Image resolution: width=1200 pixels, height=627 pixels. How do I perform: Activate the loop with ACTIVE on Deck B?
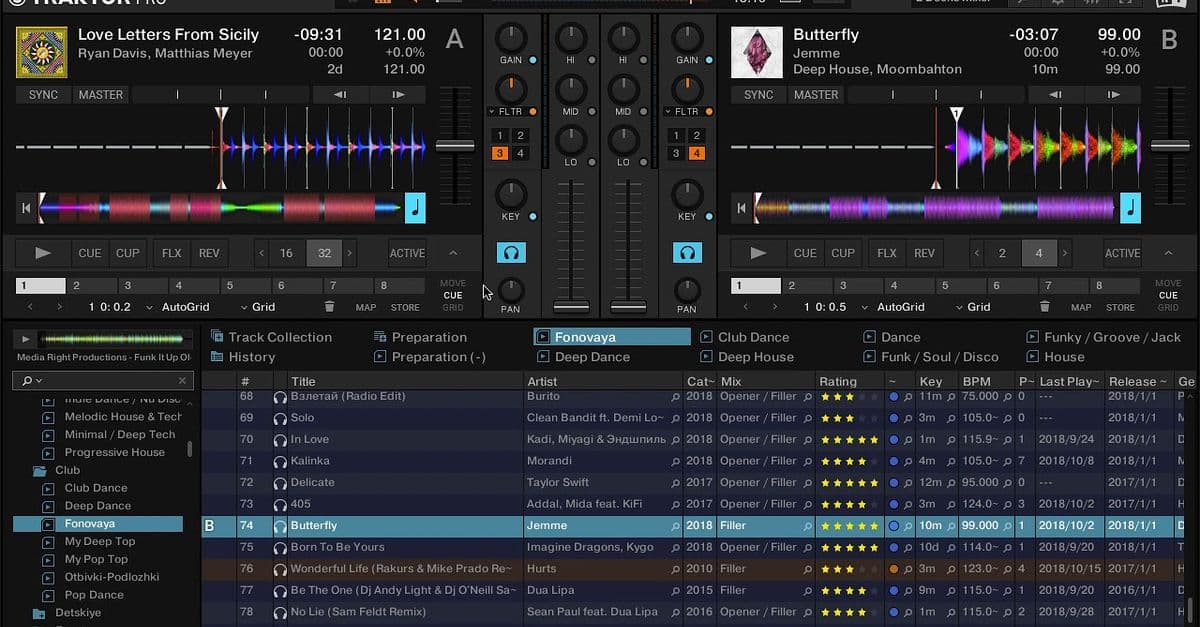(1122, 253)
